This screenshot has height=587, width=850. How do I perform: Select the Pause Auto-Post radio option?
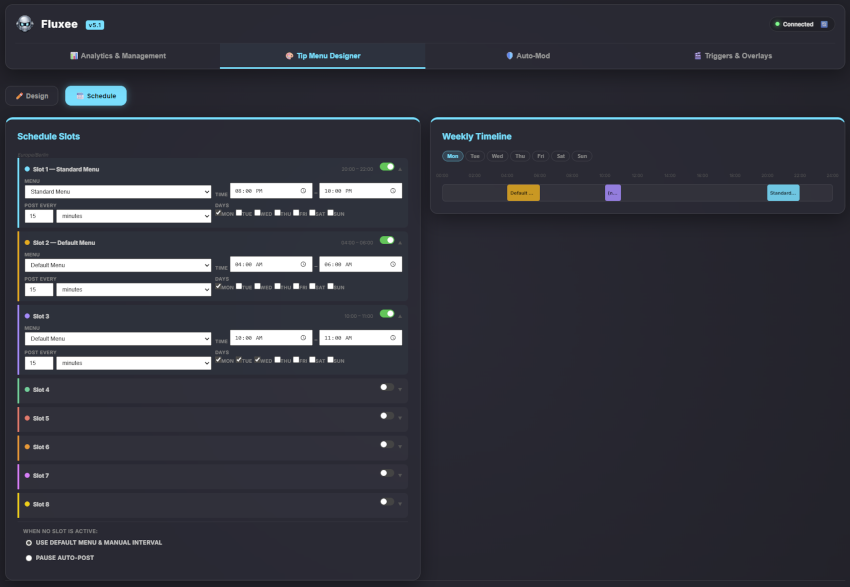click(x=28, y=557)
